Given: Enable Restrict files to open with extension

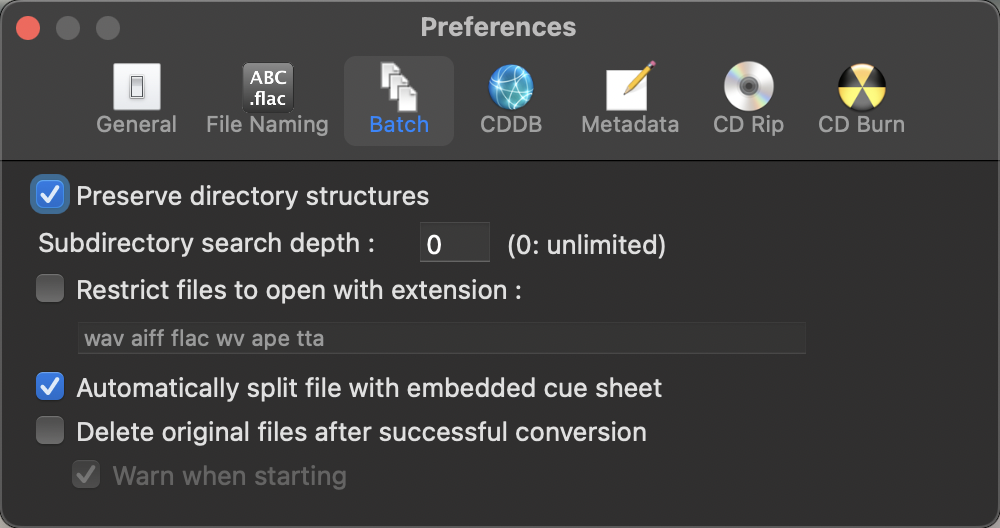Looking at the screenshot, I should coord(50,290).
